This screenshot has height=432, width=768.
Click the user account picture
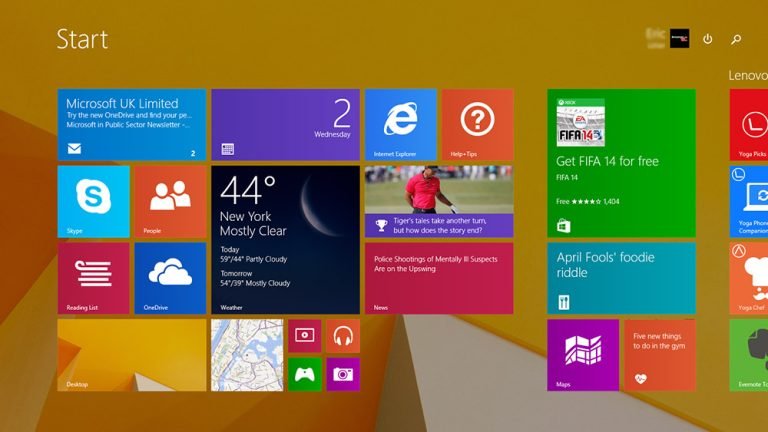click(679, 38)
